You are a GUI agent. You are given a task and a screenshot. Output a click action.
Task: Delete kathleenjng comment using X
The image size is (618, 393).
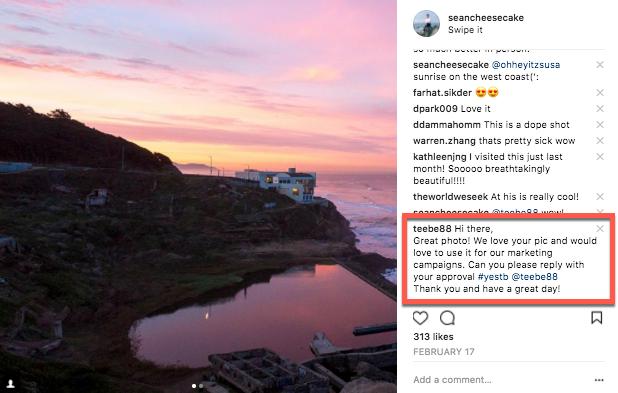600,156
